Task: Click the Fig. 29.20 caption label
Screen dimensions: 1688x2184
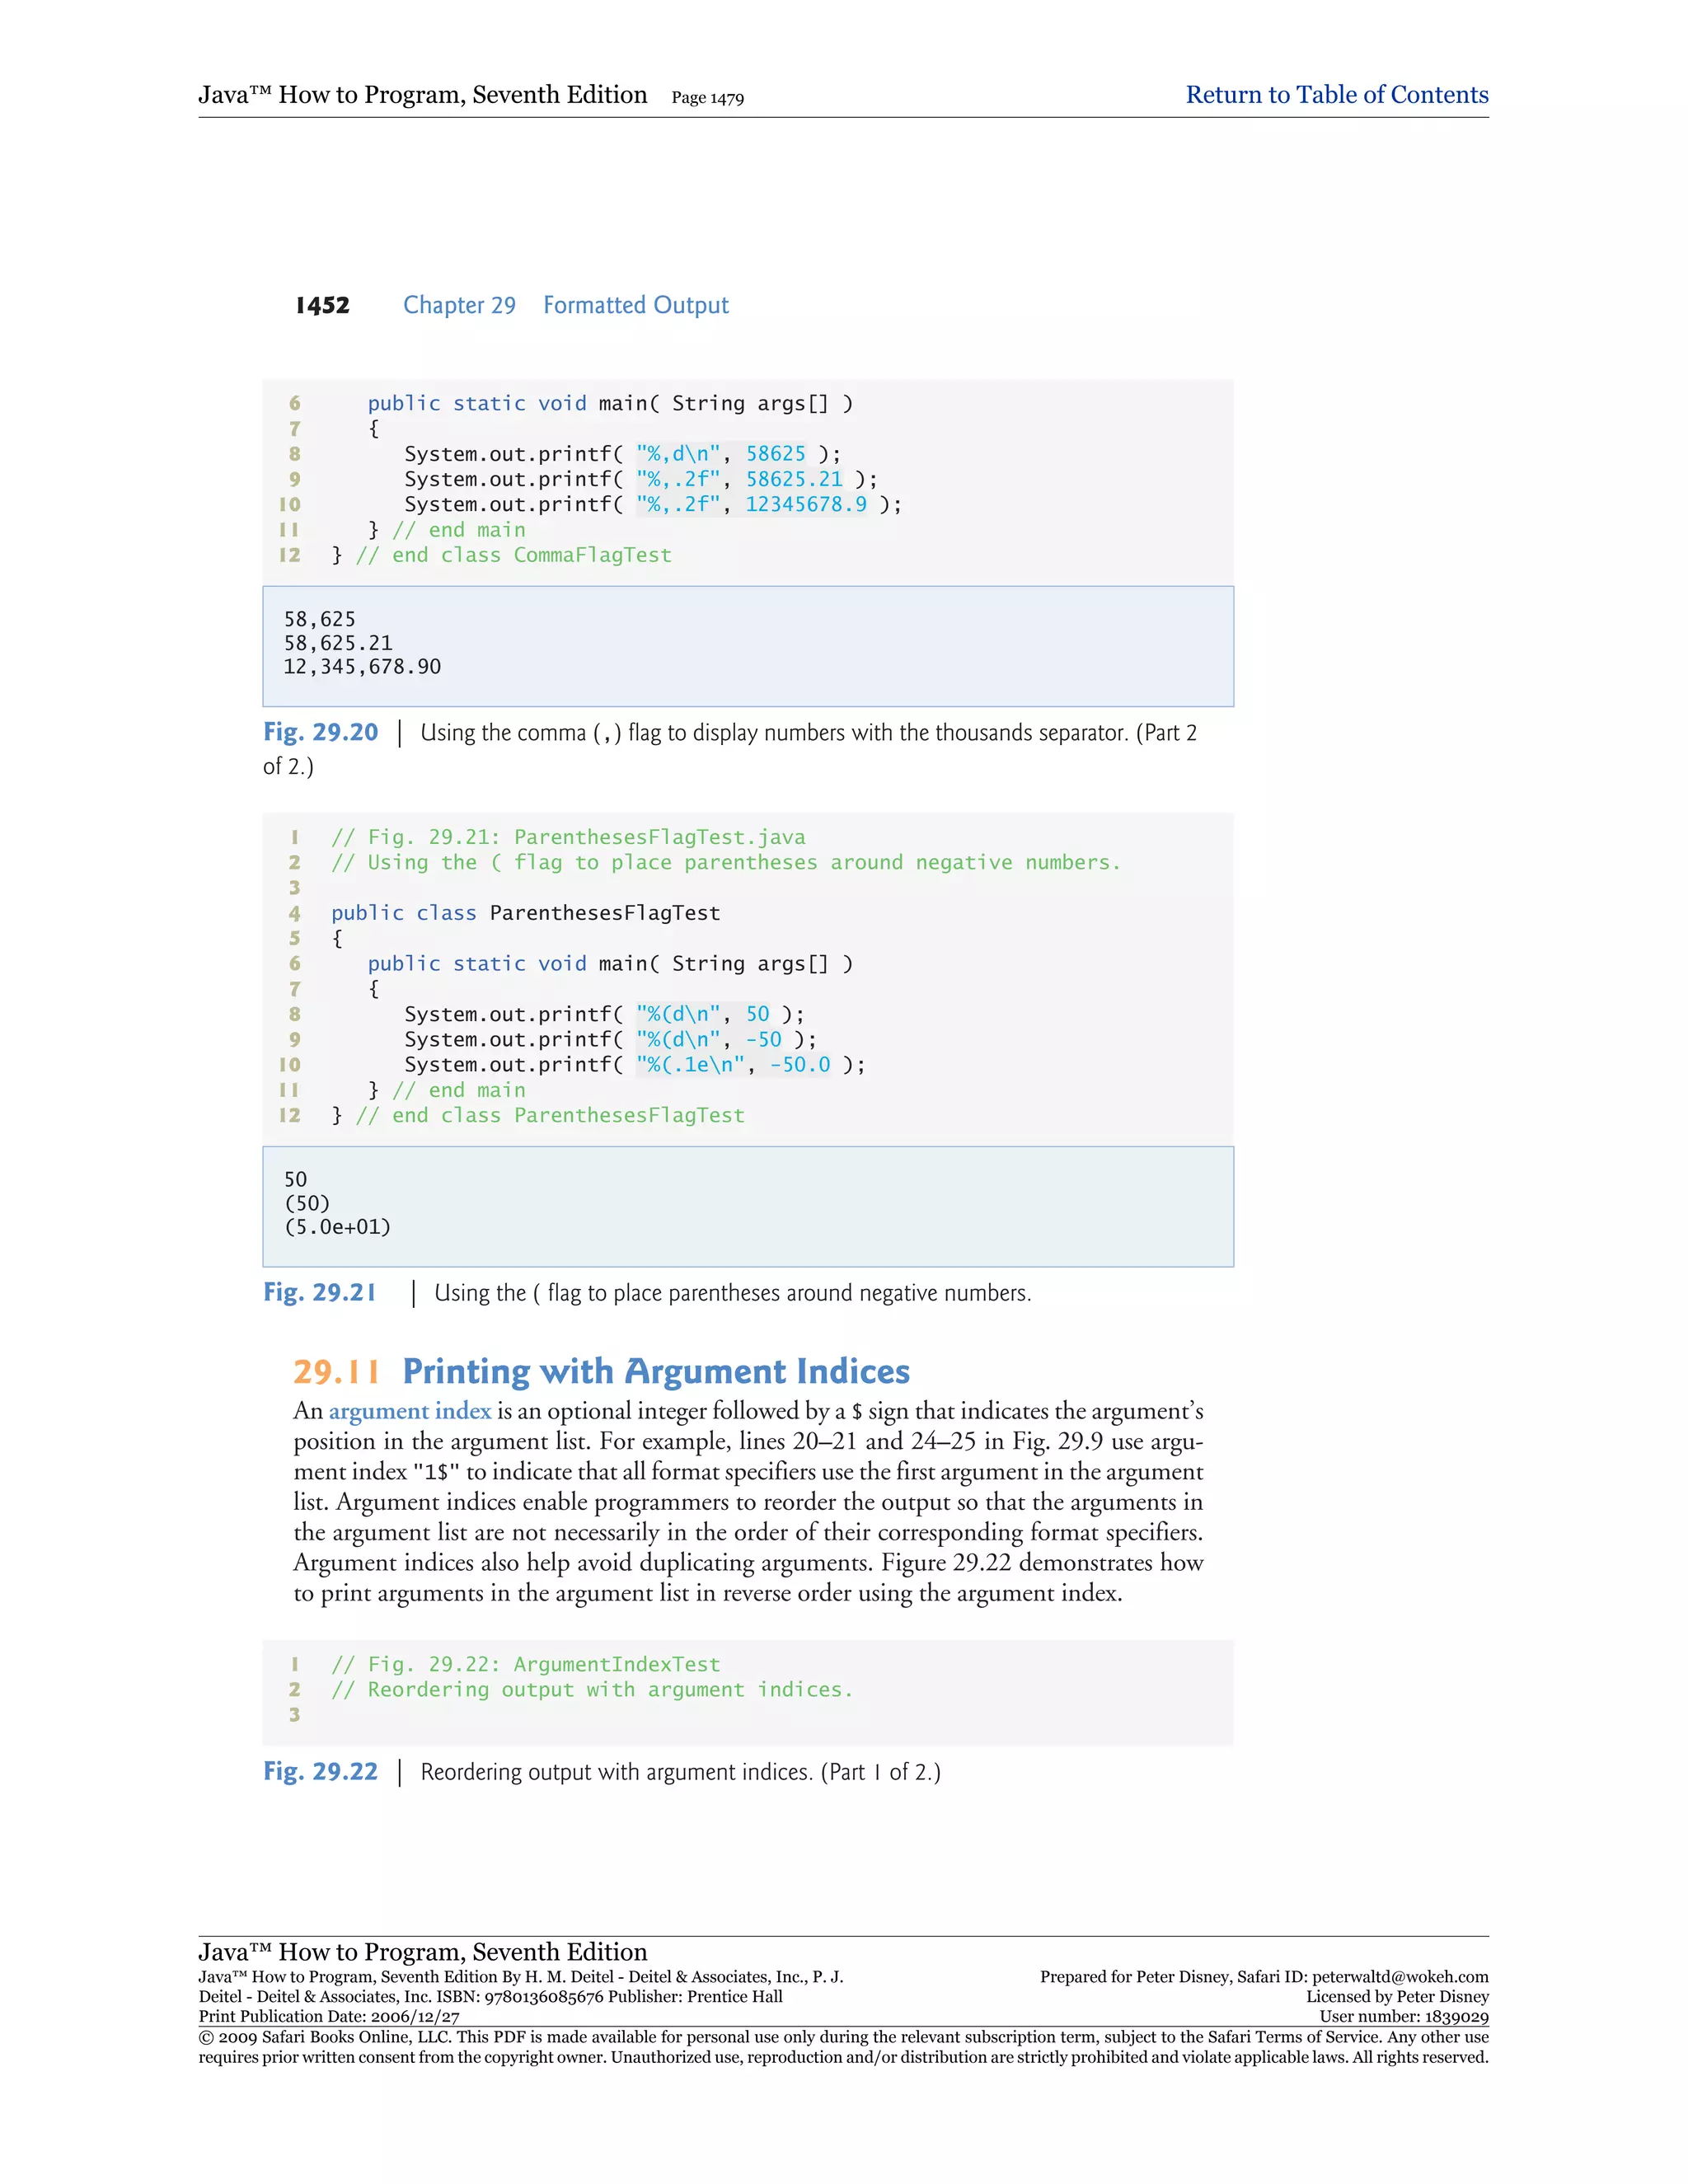Action: point(320,732)
